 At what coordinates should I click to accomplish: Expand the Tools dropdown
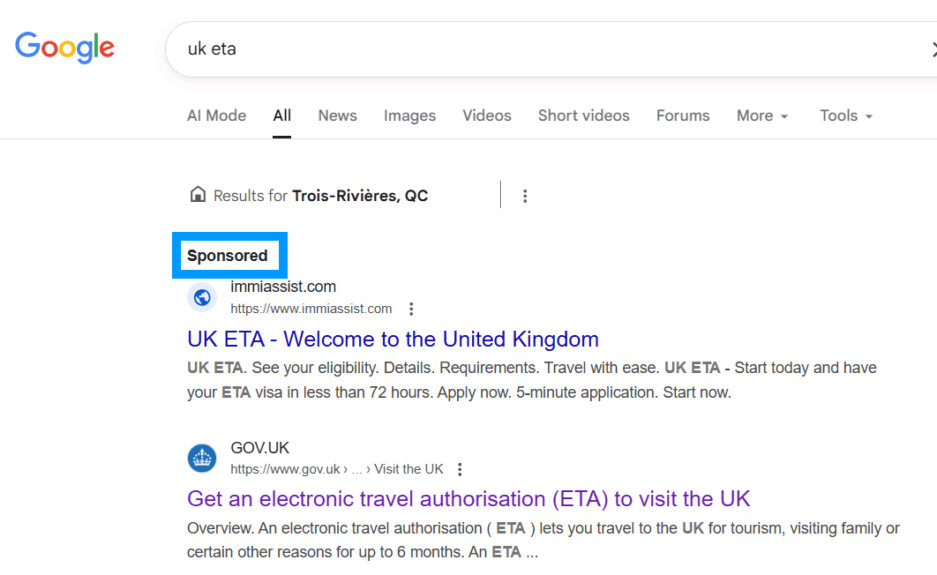[x=846, y=115]
